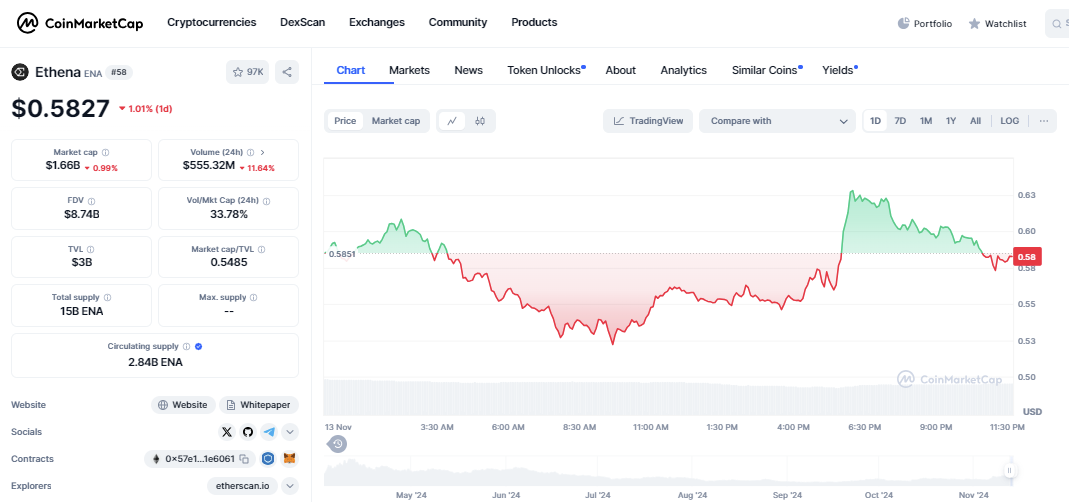1069x502 pixels.
Task: Click TVL info icon
Action: click(91, 250)
